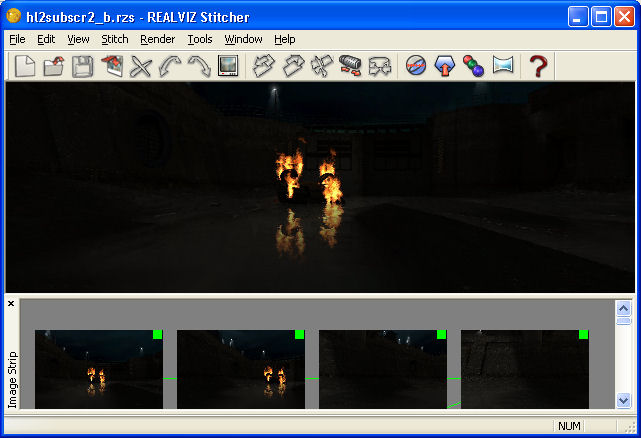Click the first stitch images icon
Viewport: 641px width, 438px height.
pyautogui.click(x=264, y=66)
